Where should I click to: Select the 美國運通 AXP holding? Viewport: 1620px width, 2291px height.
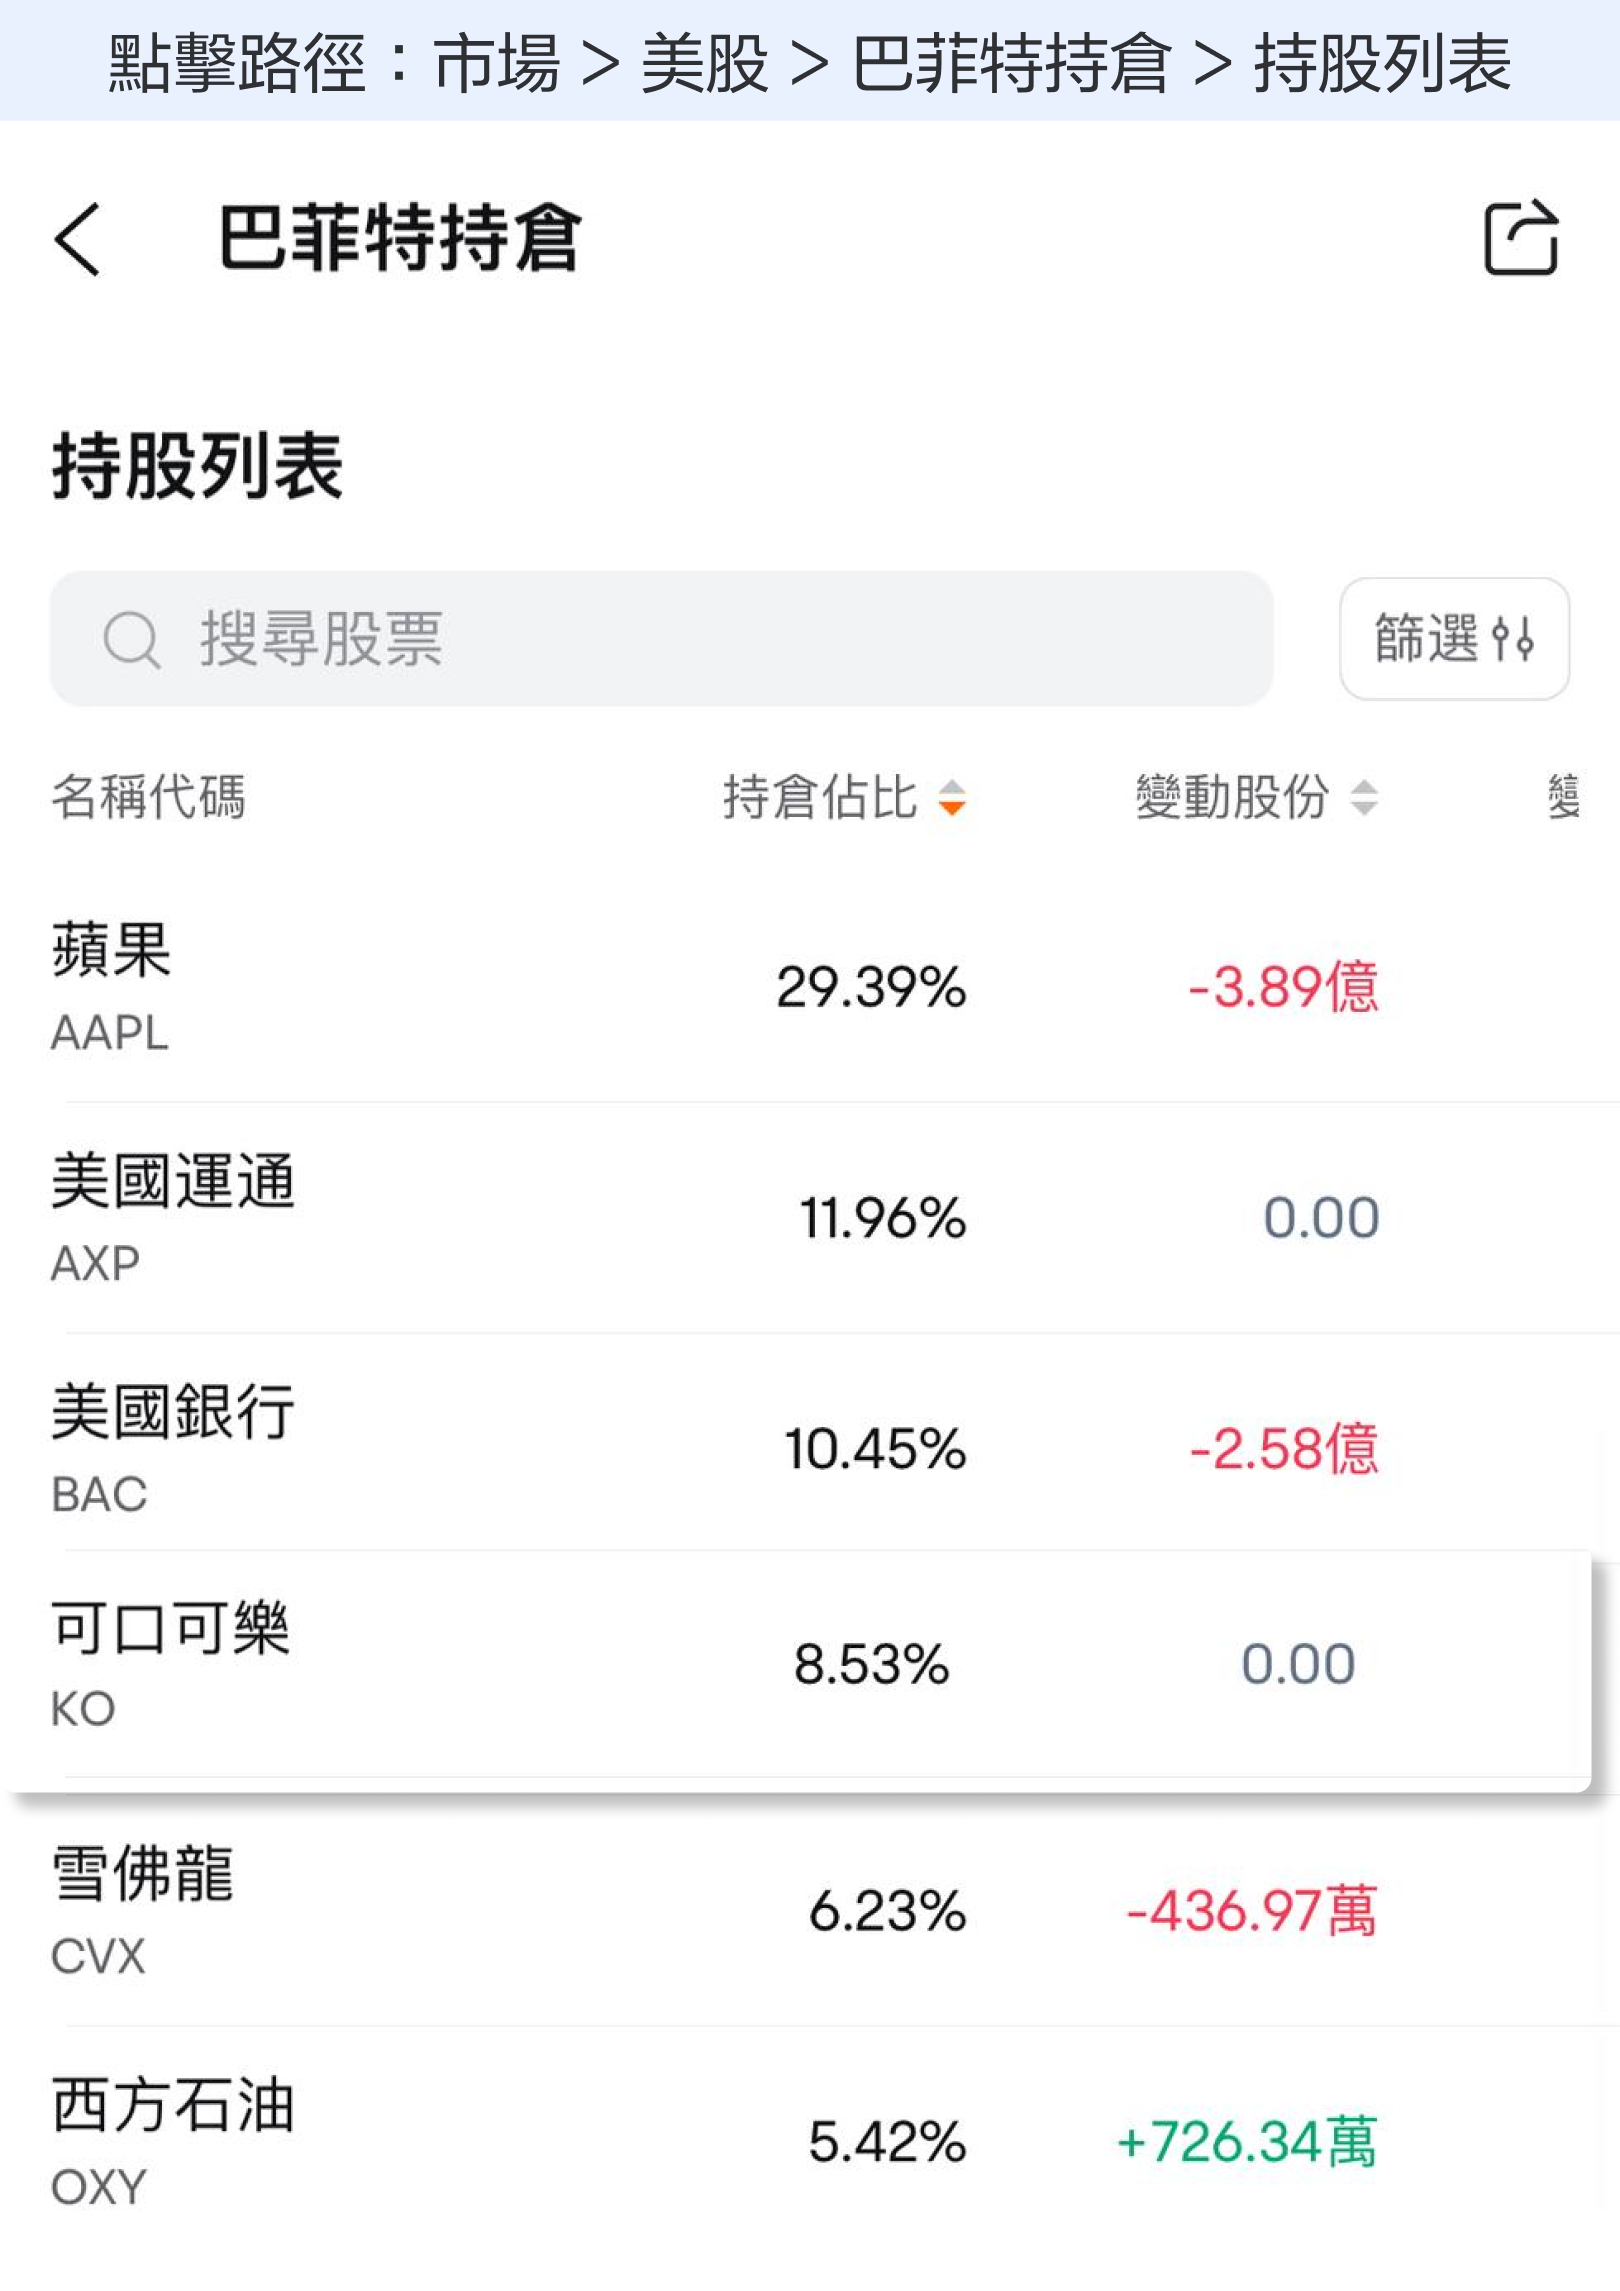pos(172,1216)
